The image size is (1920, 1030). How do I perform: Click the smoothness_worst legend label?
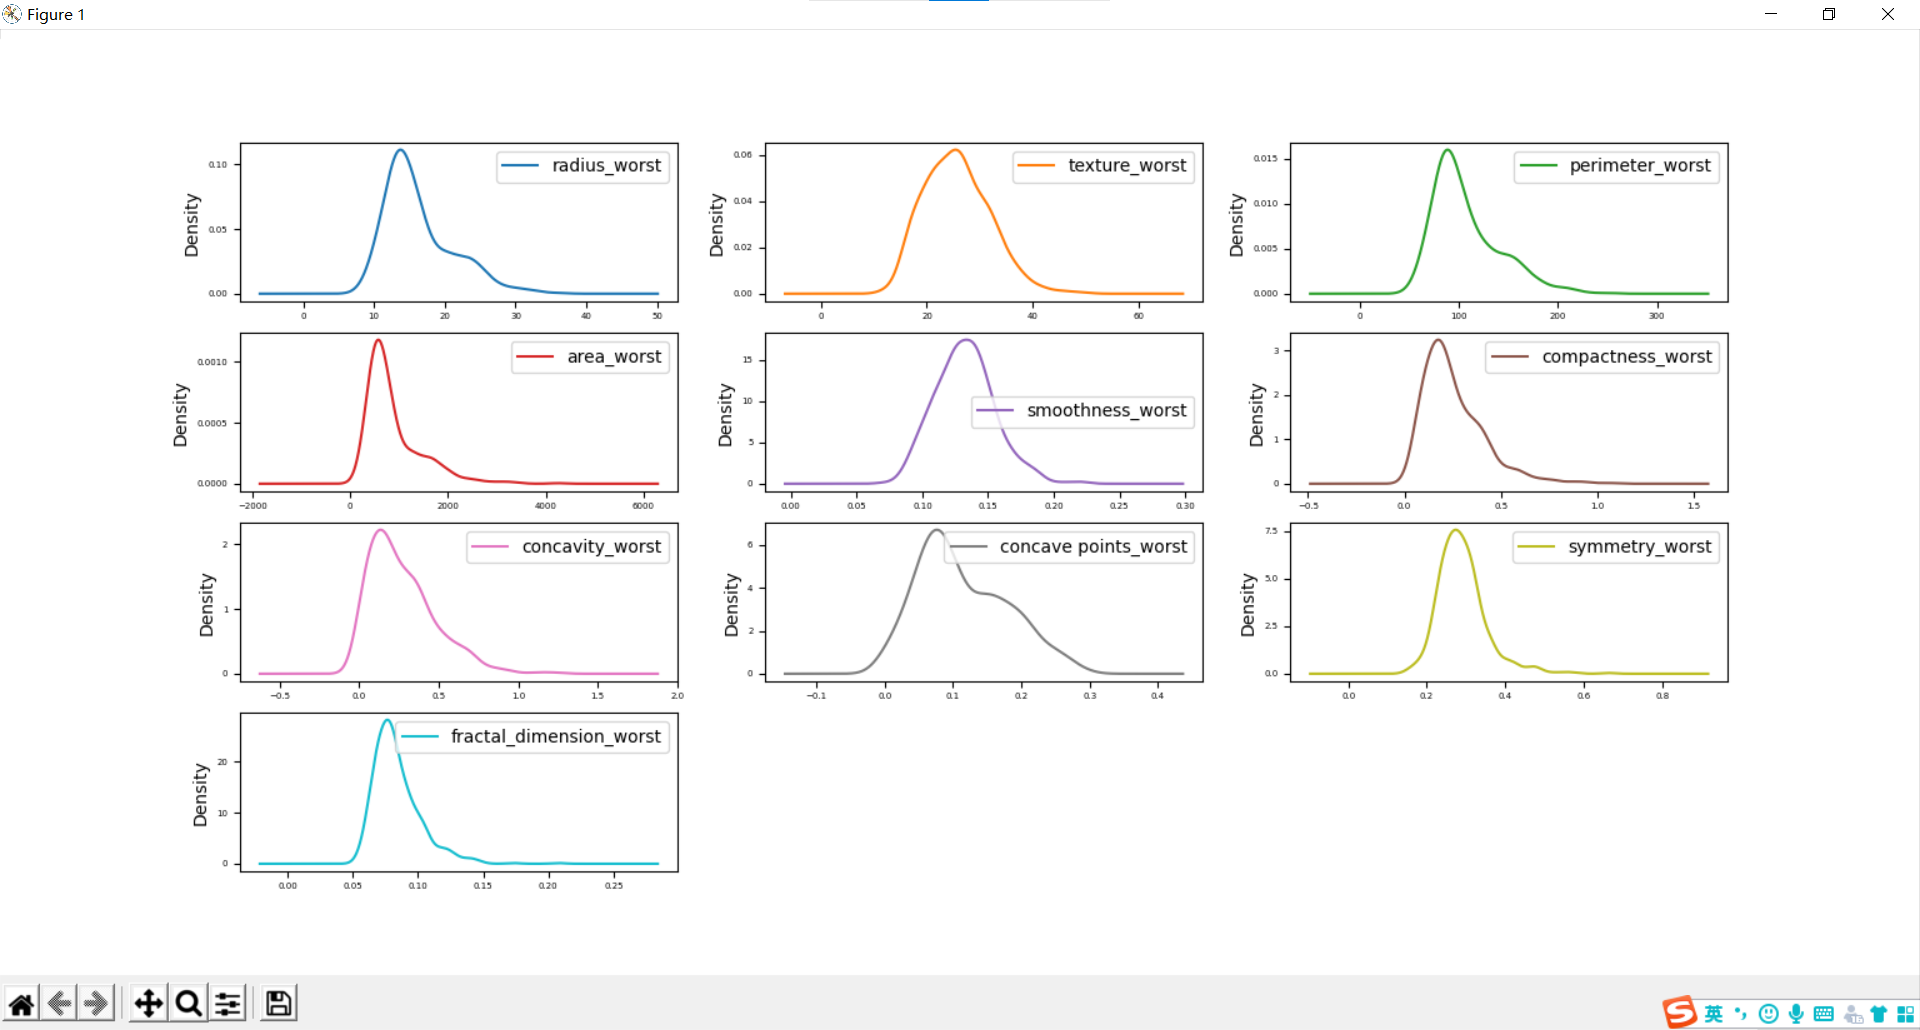coord(1106,411)
